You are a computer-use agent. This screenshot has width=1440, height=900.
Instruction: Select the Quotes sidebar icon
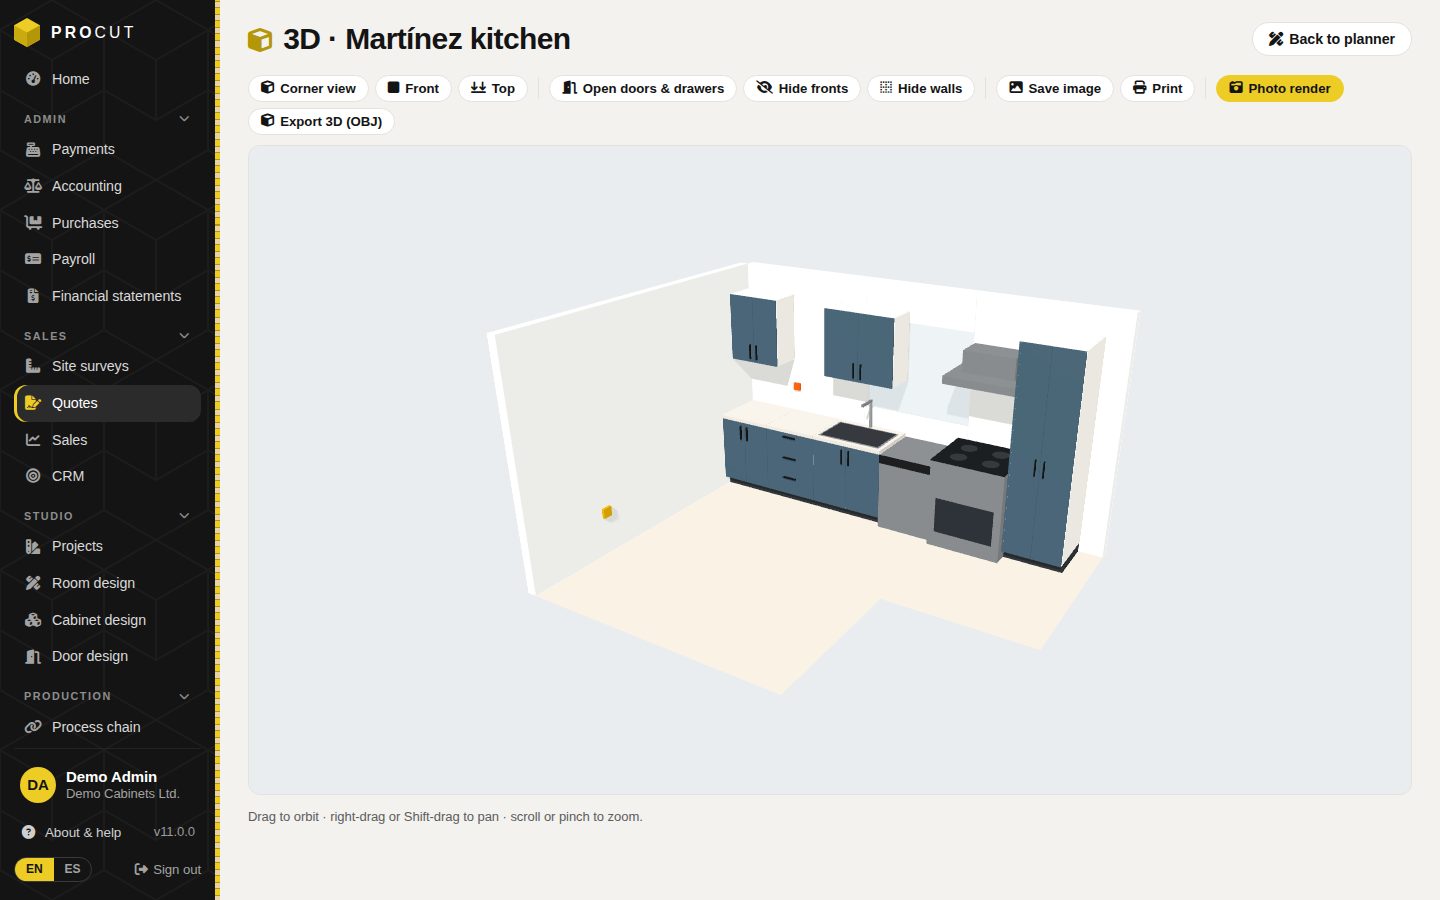[x=33, y=403]
